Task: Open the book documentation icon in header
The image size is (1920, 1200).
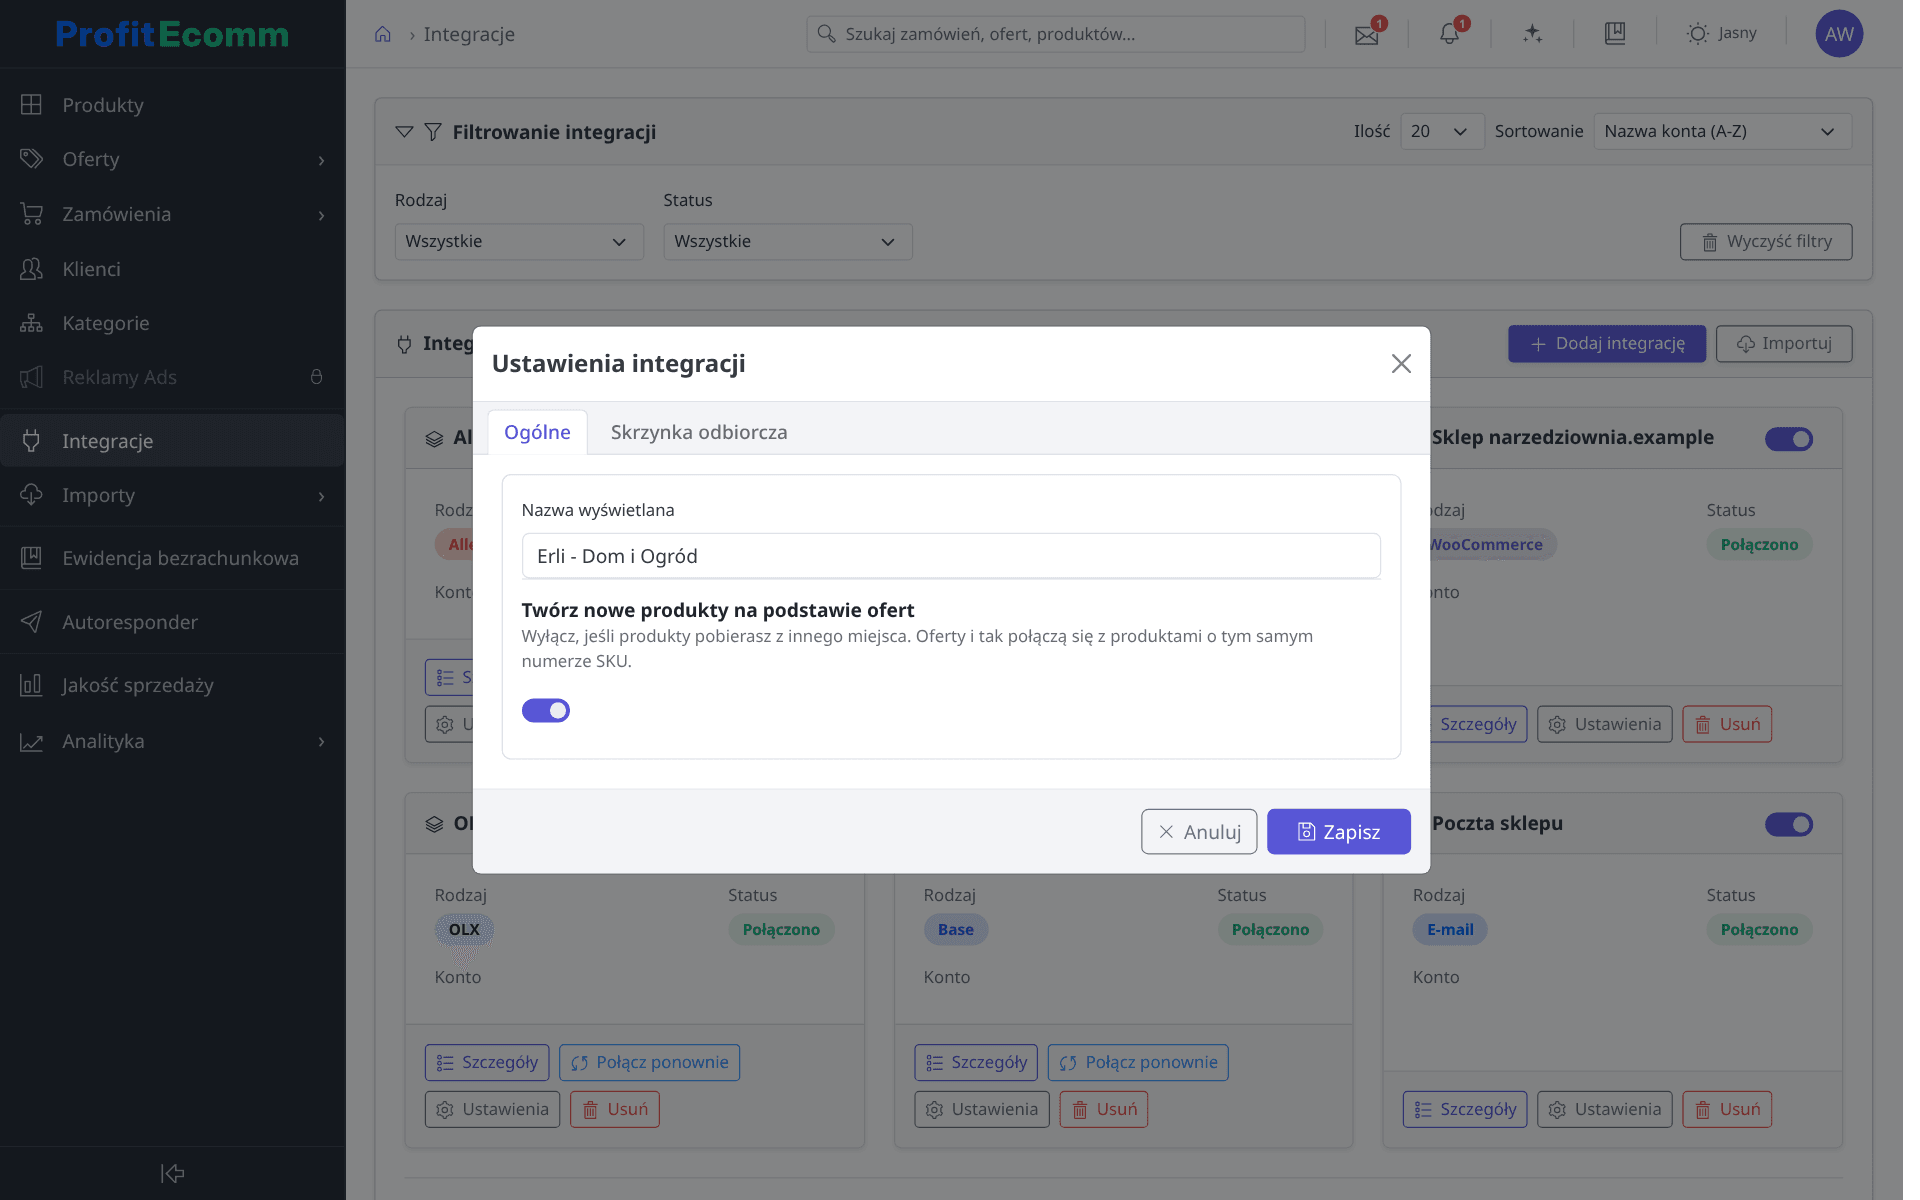Action: pyautogui.click(x=1615, y=34)
